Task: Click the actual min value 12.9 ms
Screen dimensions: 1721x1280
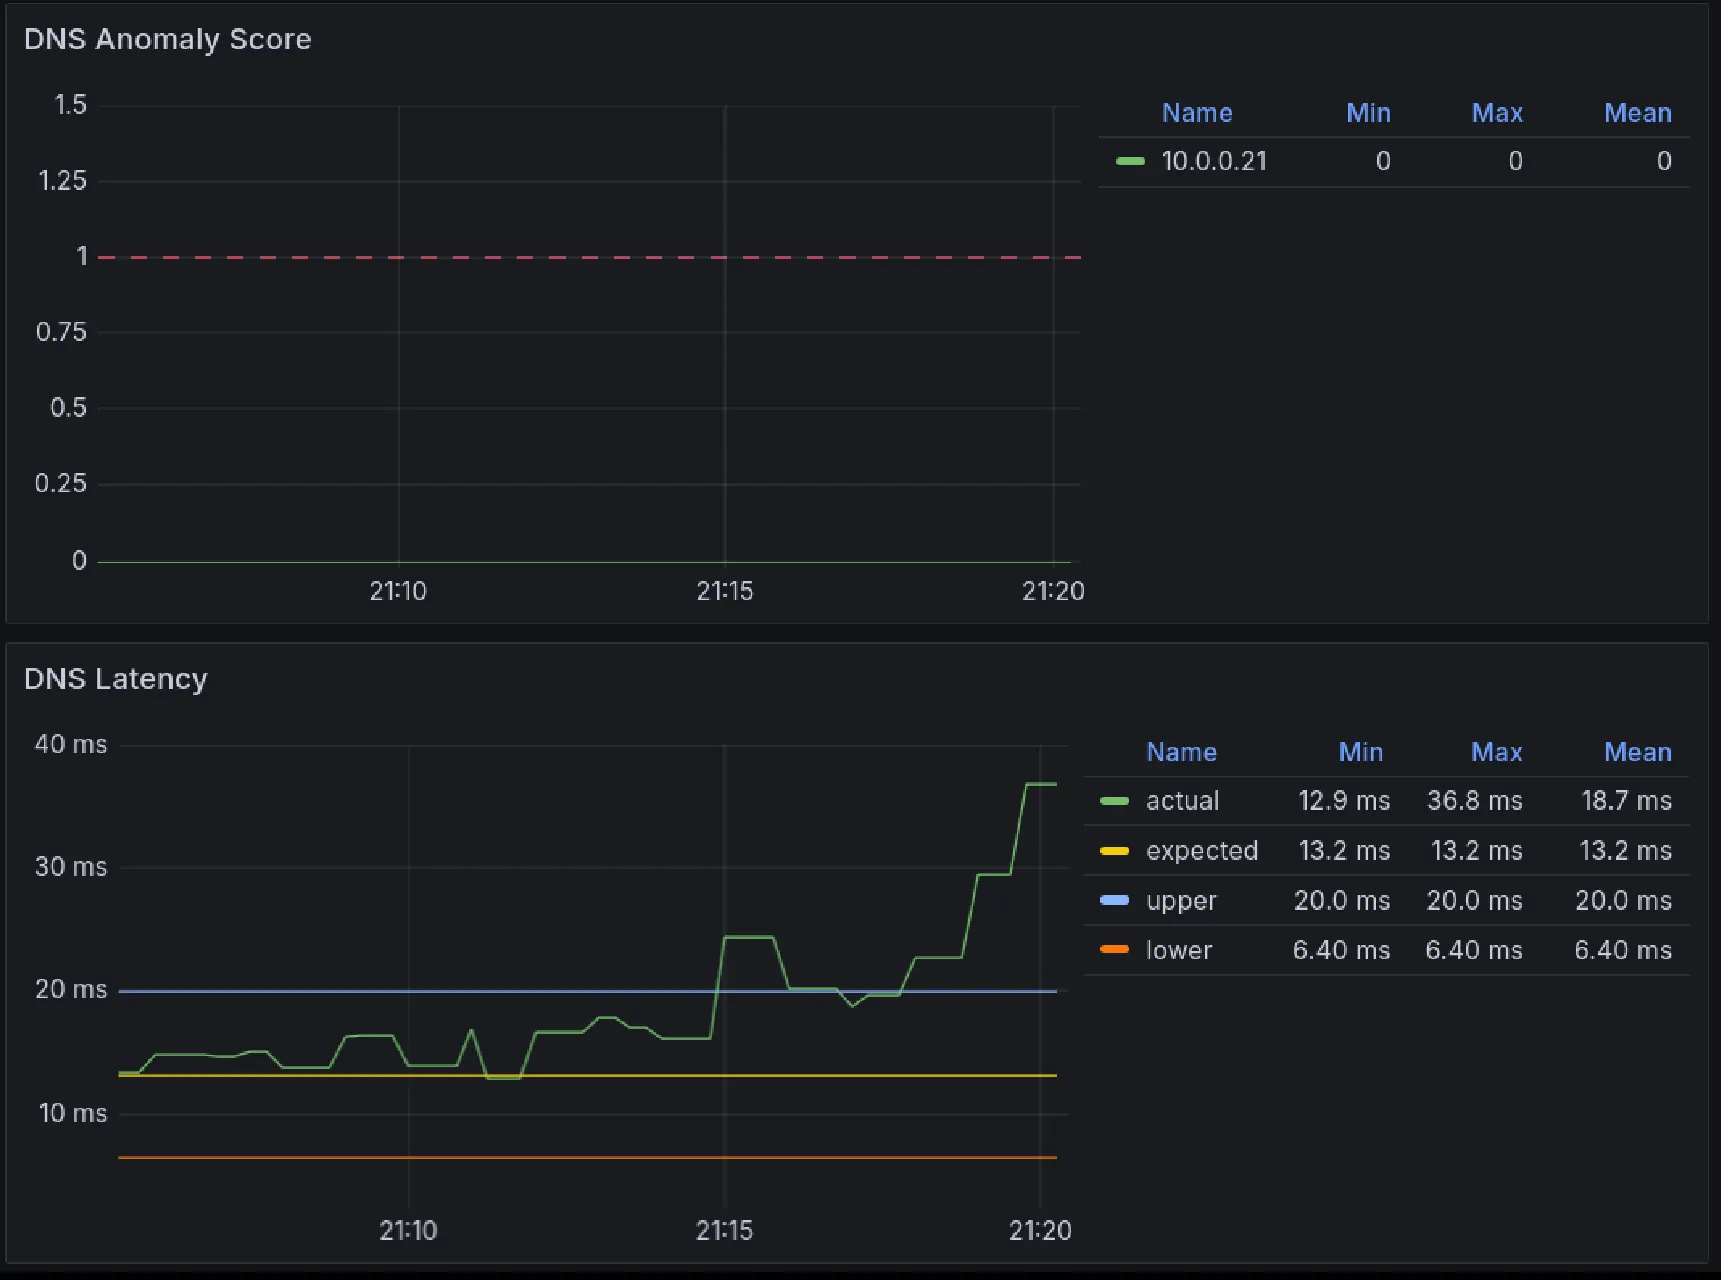Action: (1345, 801)
